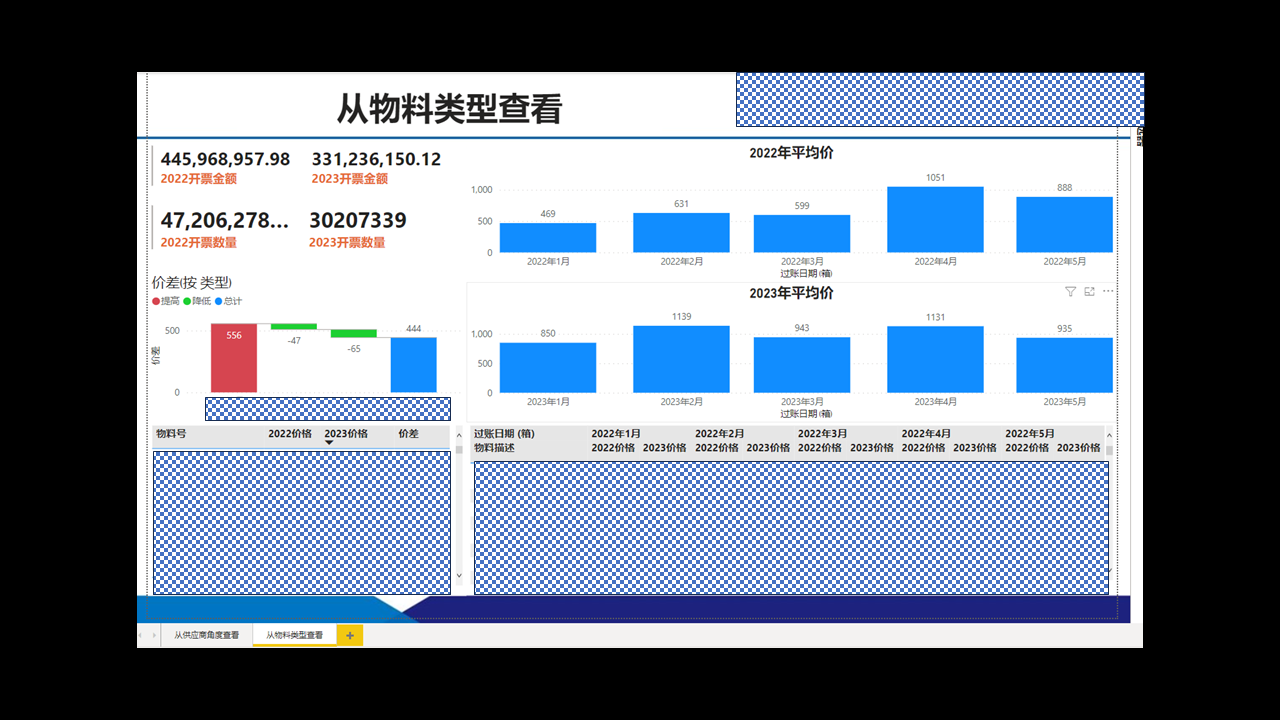The image size is (1280, 720).
Task: Select 2023年4月 bar valued 1131
Action: pos(935,360)
